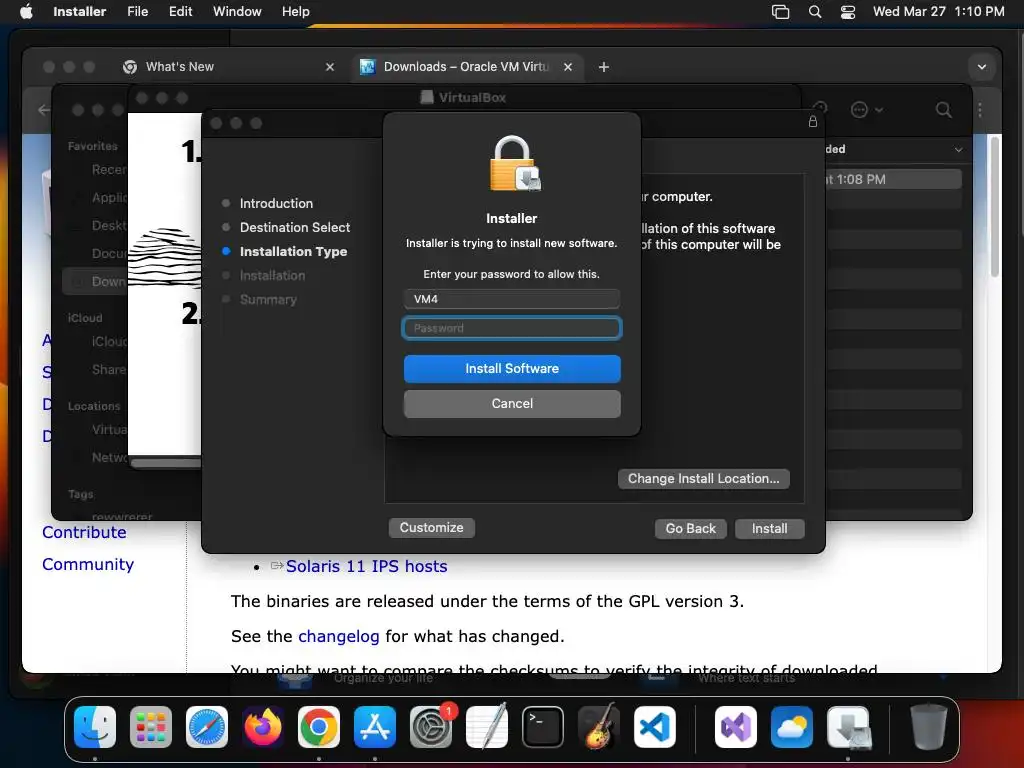Close the Downloads Oracle VM tab
The image size is (1024, 768).
tap(568, 67)
